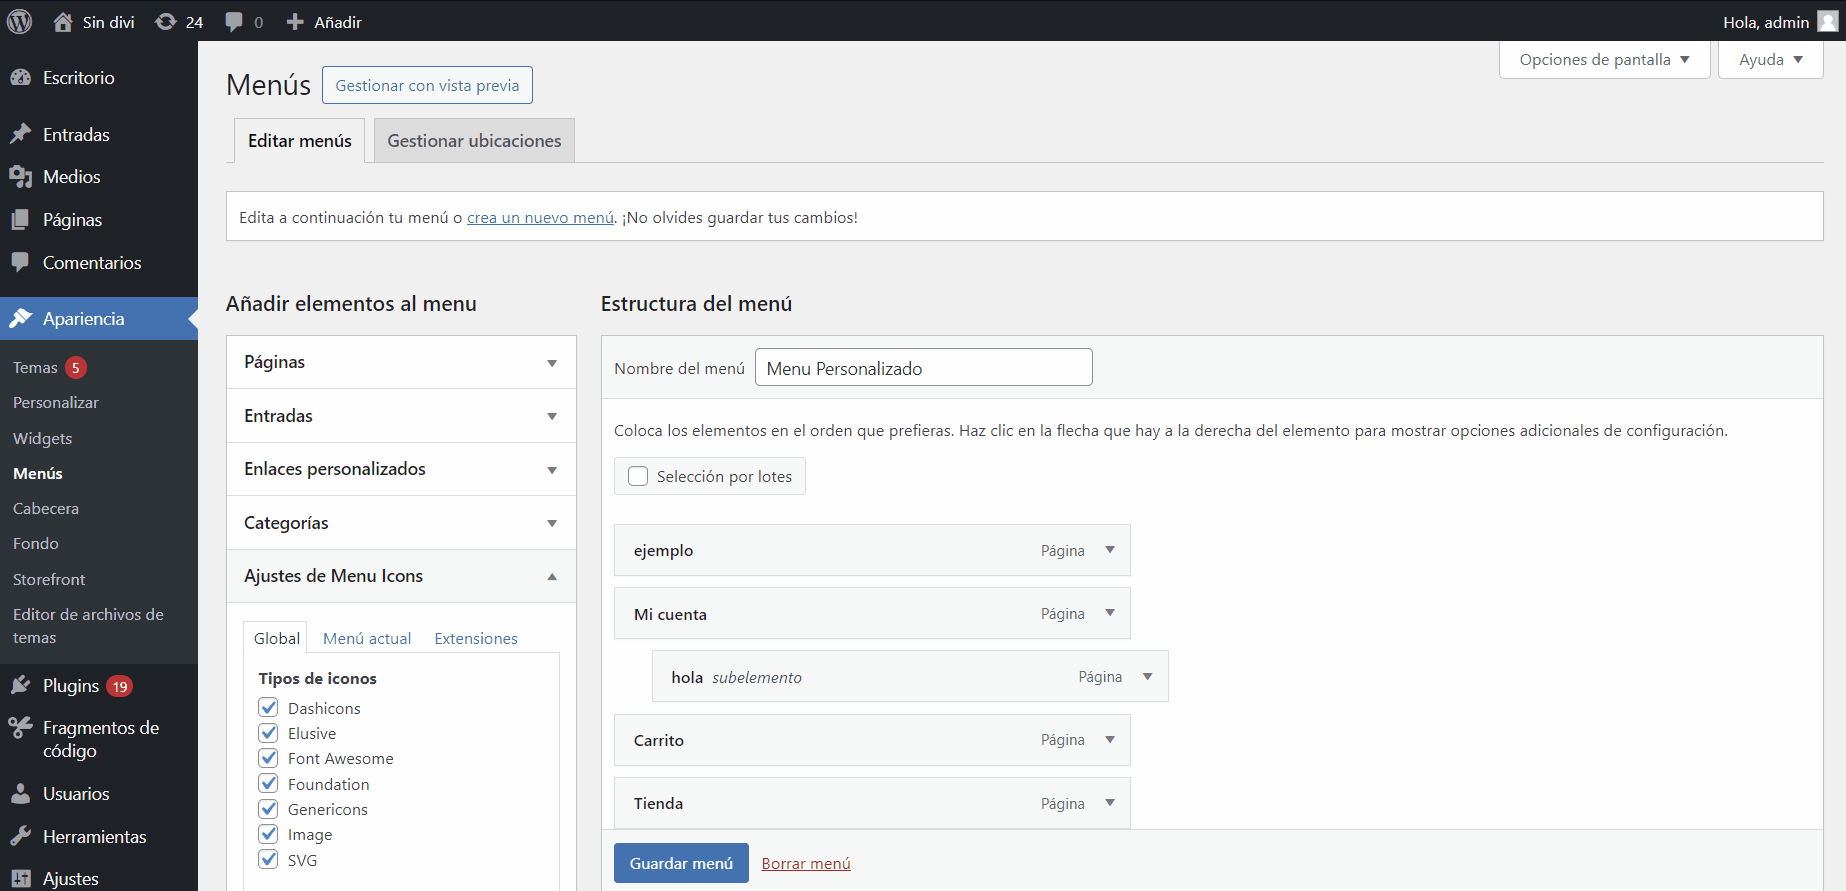Open Plugins via its plug icon
Screen dimensions: 1846x891
pos(20,686)
